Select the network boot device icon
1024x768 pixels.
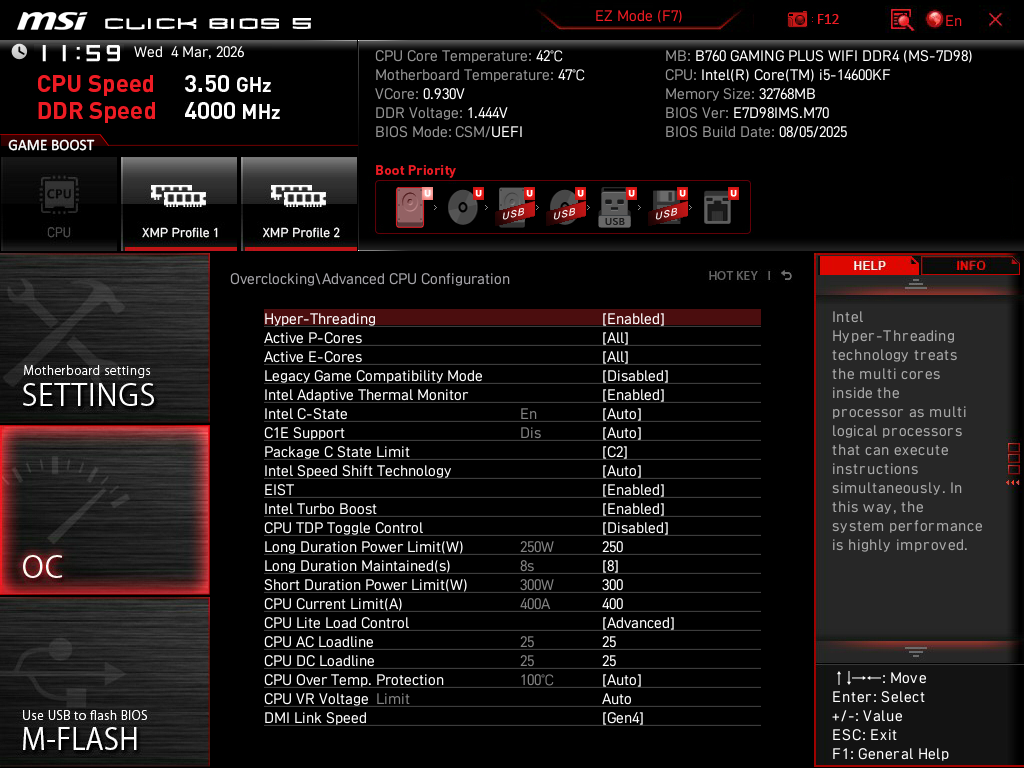pyautogui.click(x=720, y=207)
